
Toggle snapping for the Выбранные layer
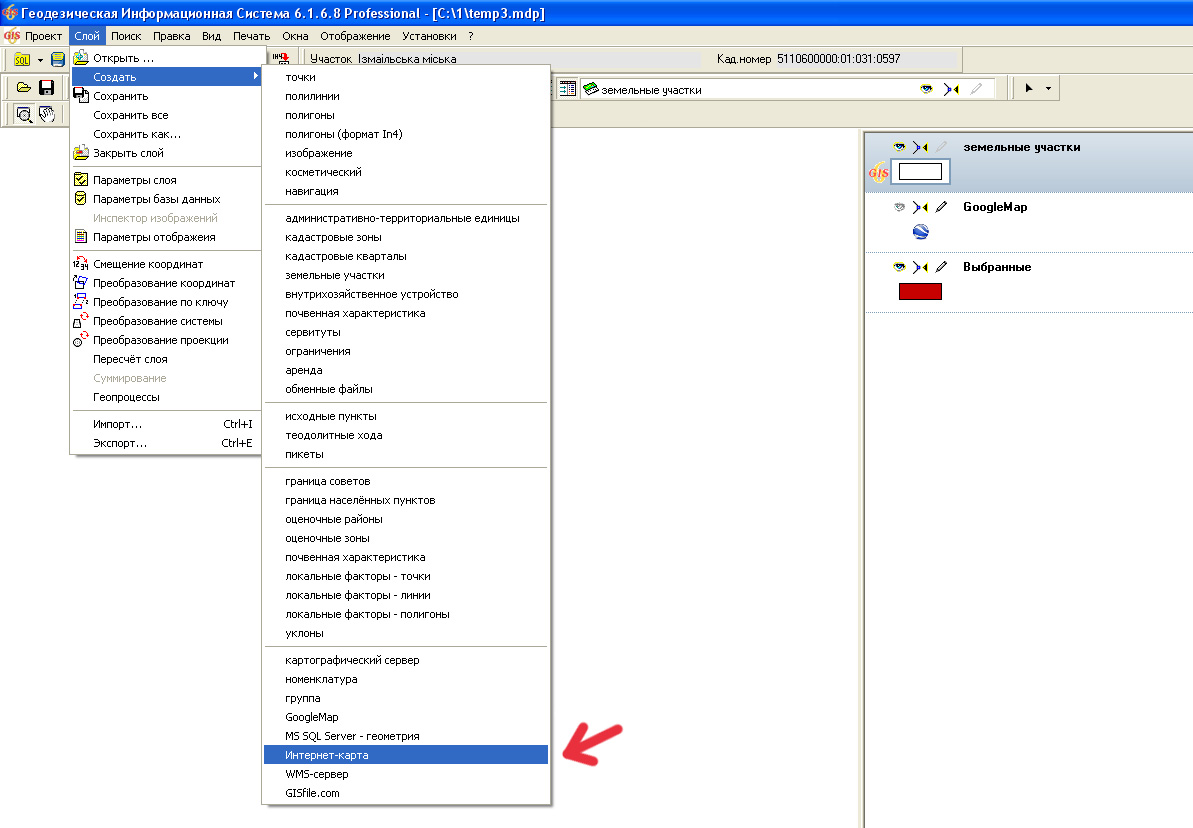point(921,267)
